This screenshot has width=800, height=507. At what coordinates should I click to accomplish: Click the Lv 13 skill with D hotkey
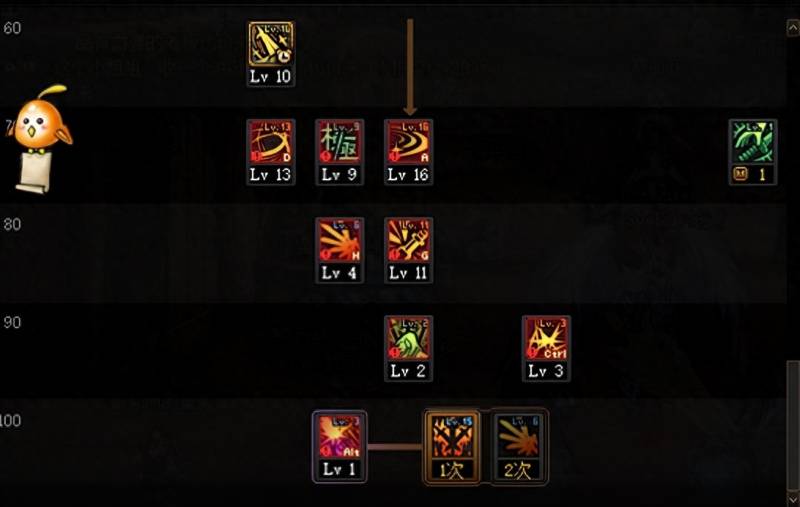coord(271,152)
